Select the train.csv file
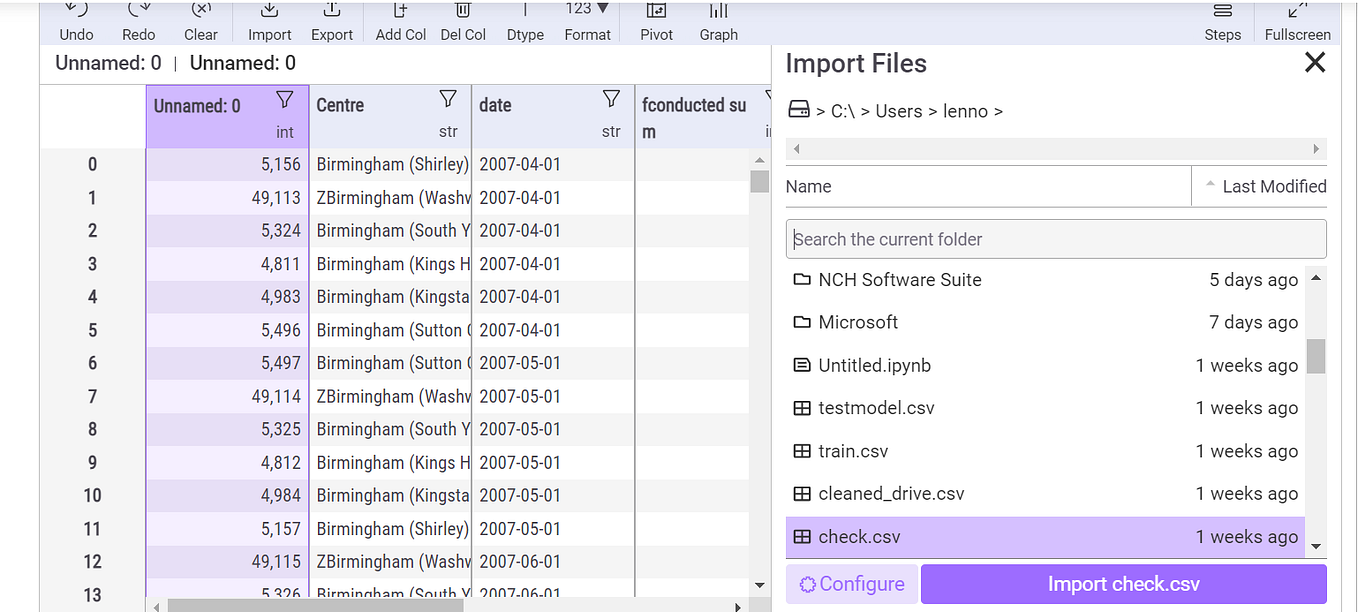Viewport: 1358px width, 612px height. click(x=853, y=451)
